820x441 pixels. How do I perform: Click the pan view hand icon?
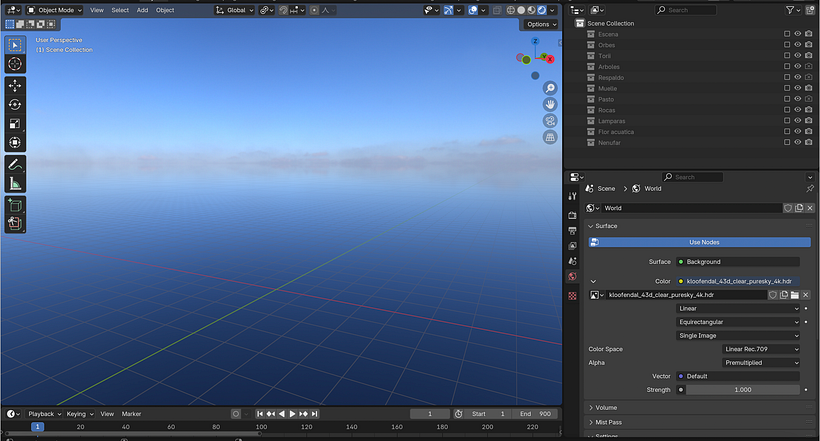click(x=550, y=104)
